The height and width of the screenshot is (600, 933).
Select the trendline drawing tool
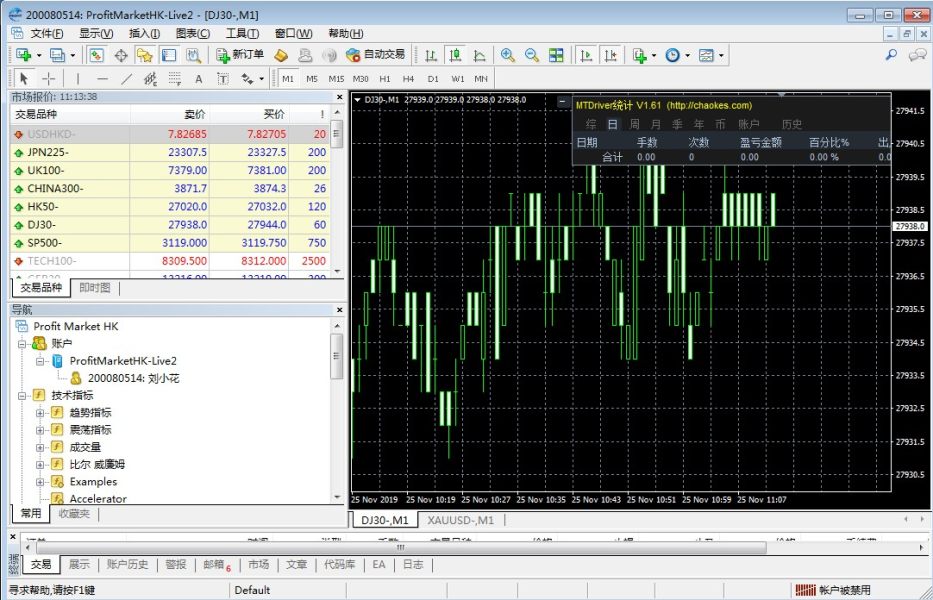[x=127, y=79]
